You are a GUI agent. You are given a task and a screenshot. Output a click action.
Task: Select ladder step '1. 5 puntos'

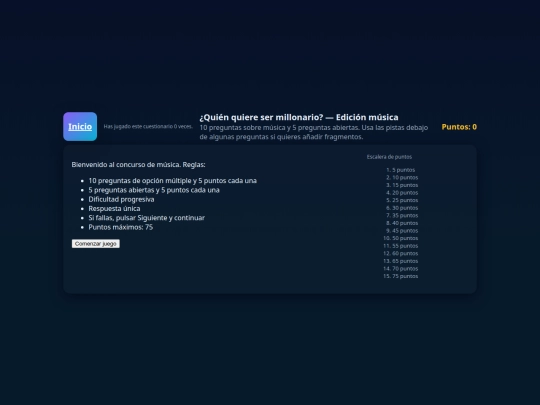point(401,170)
